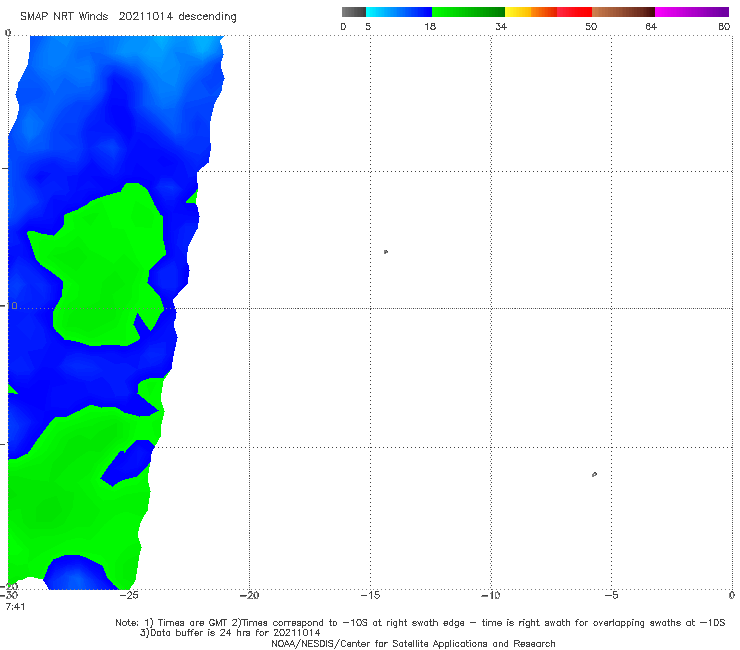Click the gray segment of the color bar
Screen dimensions: 740x650
coord(354,12)
